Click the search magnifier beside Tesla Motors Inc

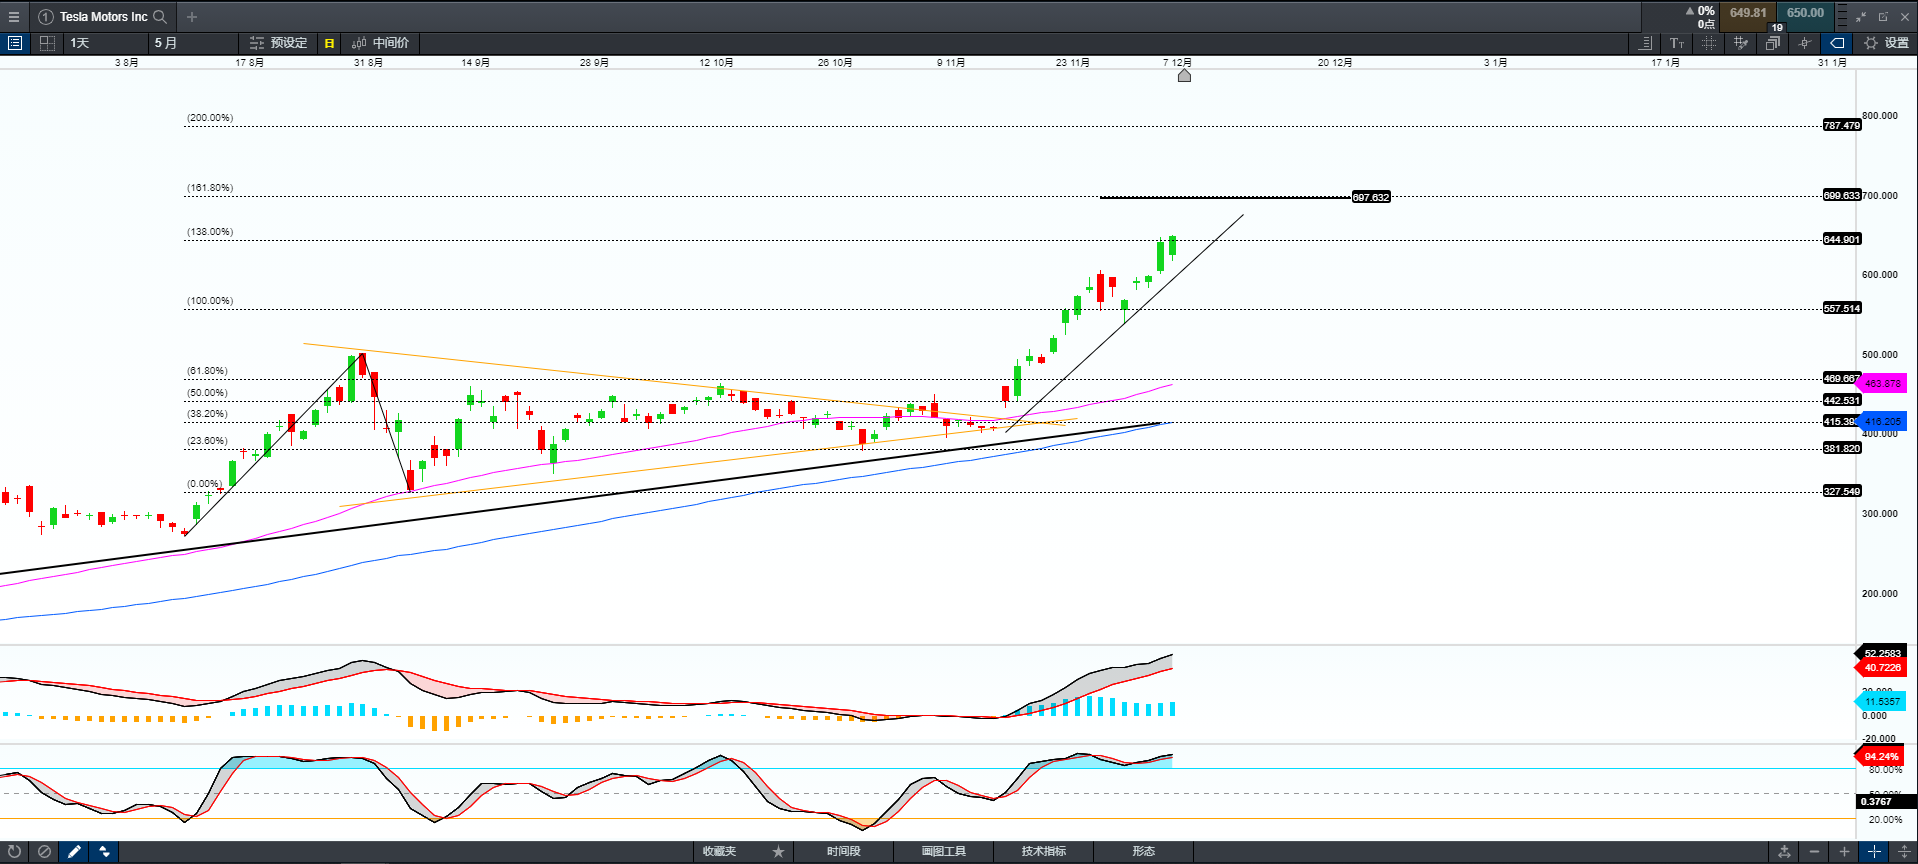[160, 17]
